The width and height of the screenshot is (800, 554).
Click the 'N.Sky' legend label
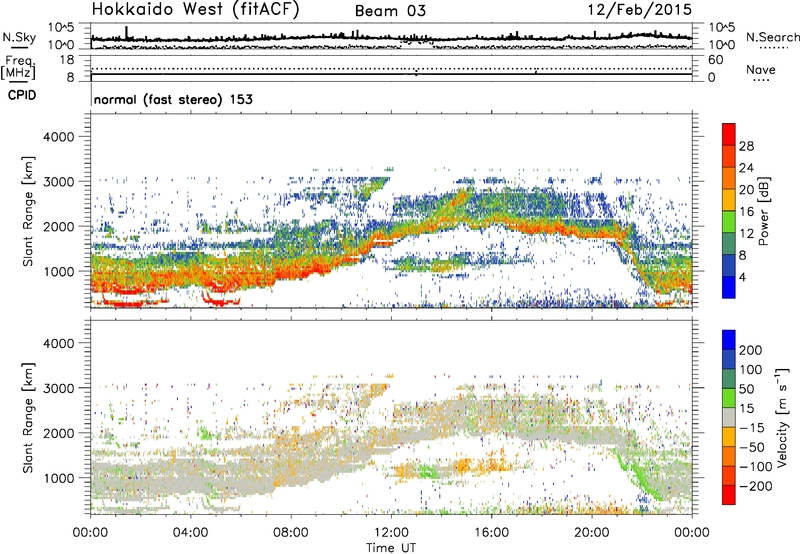tap(19, 37)
